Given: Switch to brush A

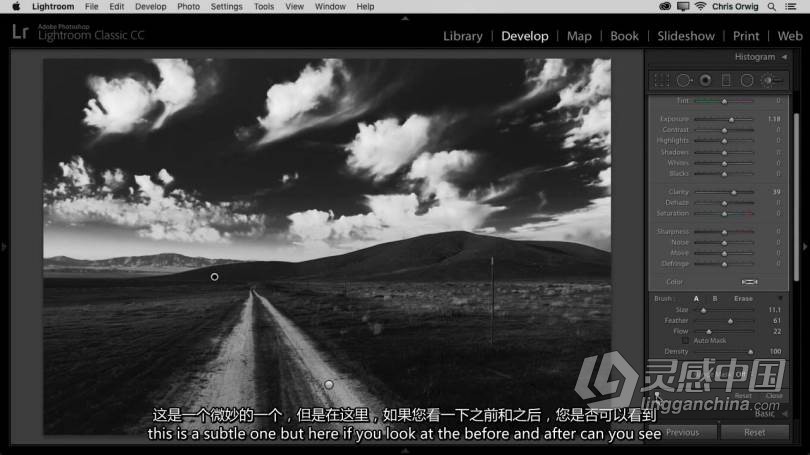Looking at the screenshot, I should tap(696, 299).
